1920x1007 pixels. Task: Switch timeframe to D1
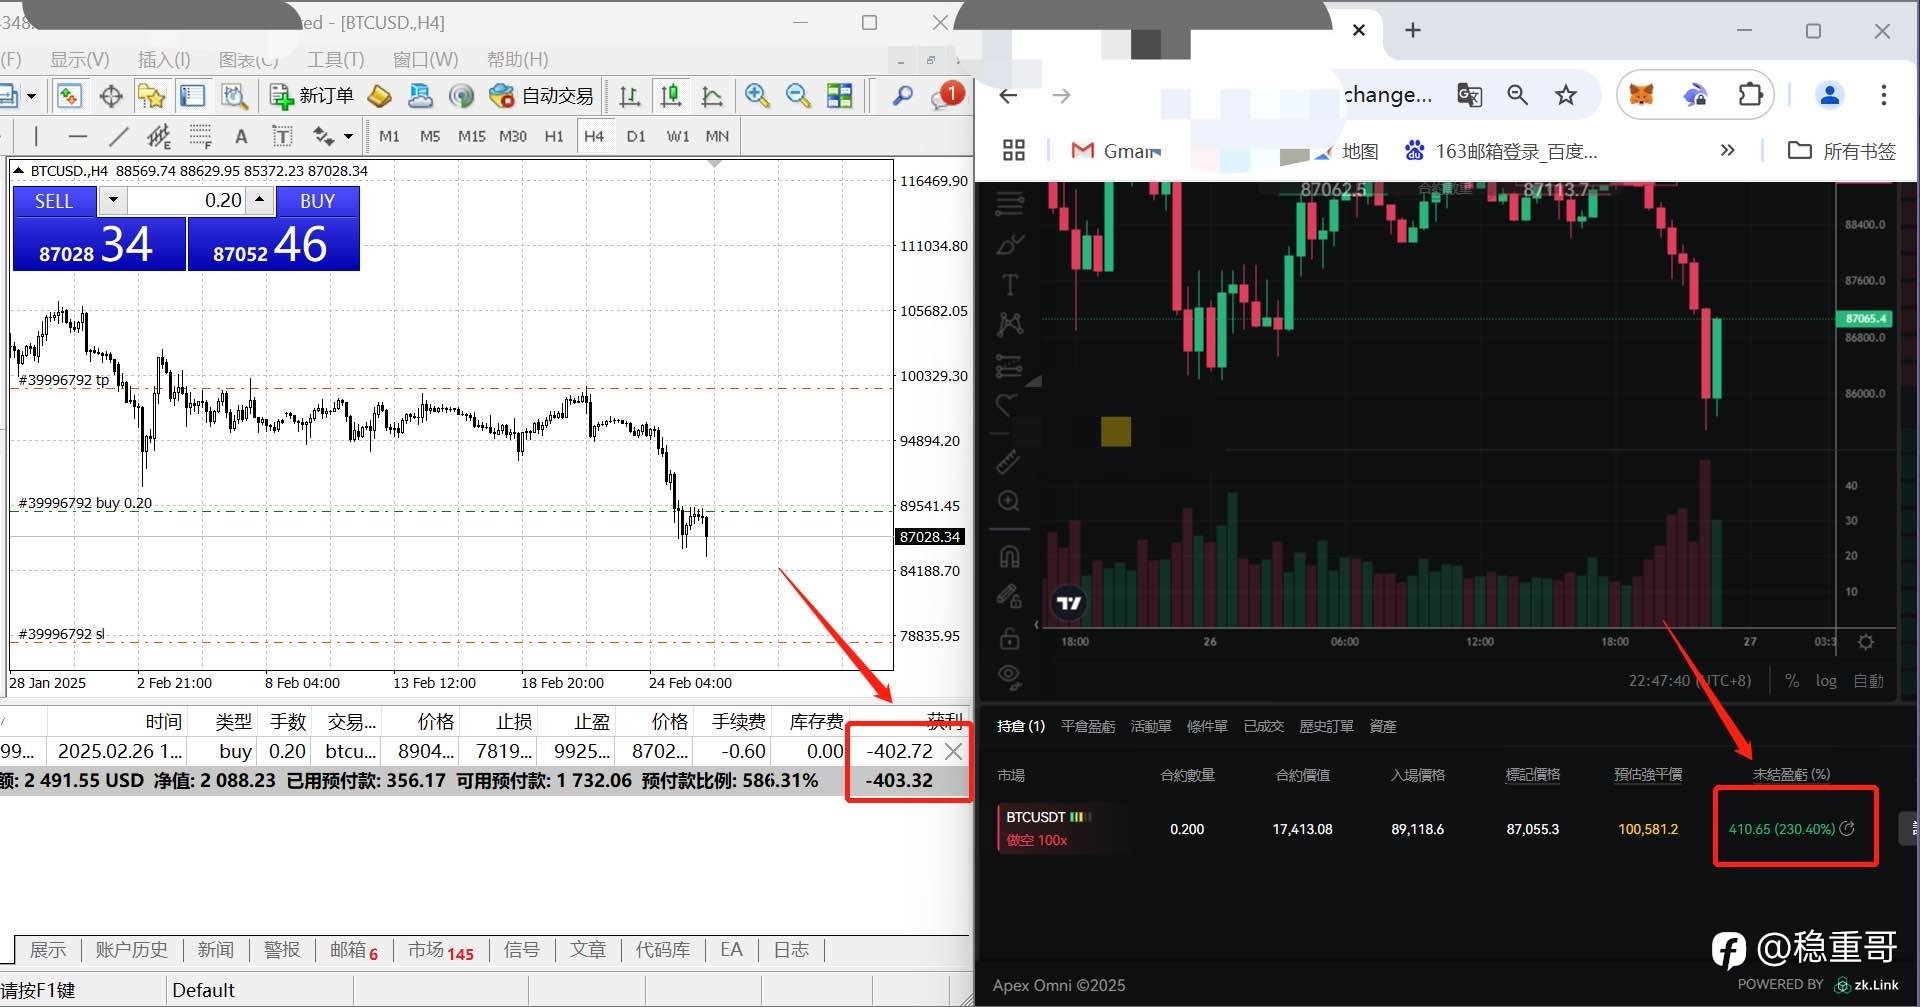click(636, 136)
